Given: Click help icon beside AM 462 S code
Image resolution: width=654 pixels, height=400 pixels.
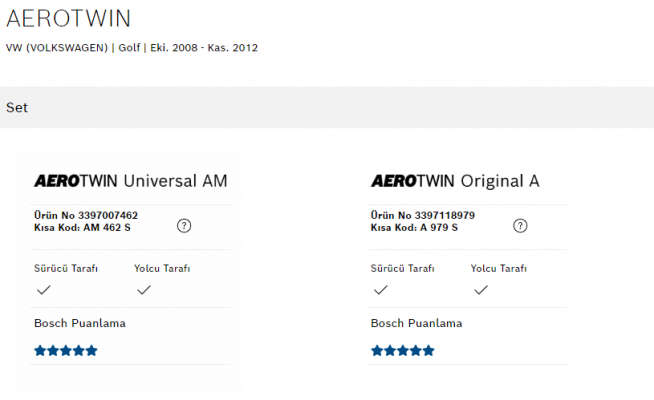Looking at the screenshot, I should 184,226.
